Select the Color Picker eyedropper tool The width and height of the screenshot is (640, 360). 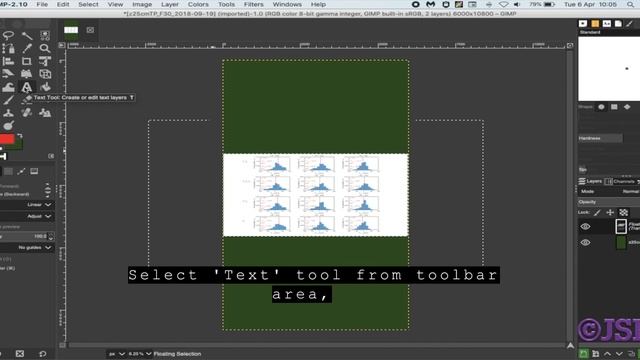[x=27, y=49]
